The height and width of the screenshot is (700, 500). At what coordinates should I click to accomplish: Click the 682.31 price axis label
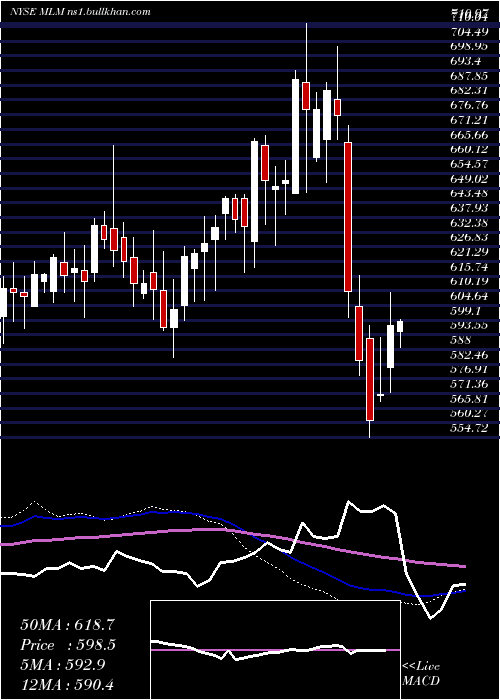click(x=470, y=91)
